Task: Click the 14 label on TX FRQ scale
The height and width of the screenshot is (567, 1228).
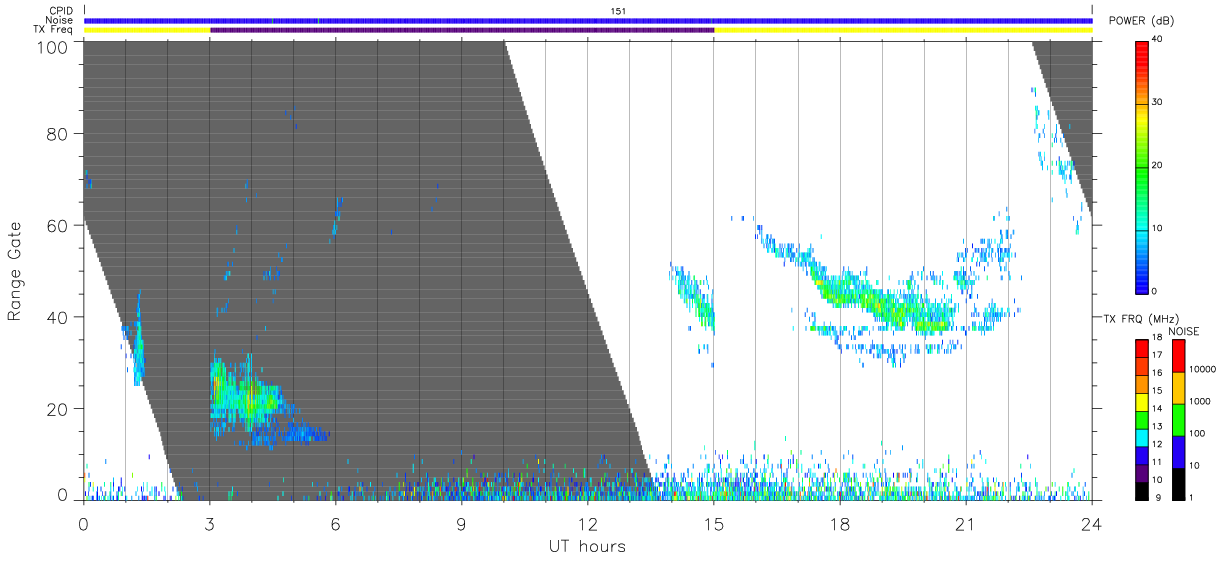Action: [1157, 409]
